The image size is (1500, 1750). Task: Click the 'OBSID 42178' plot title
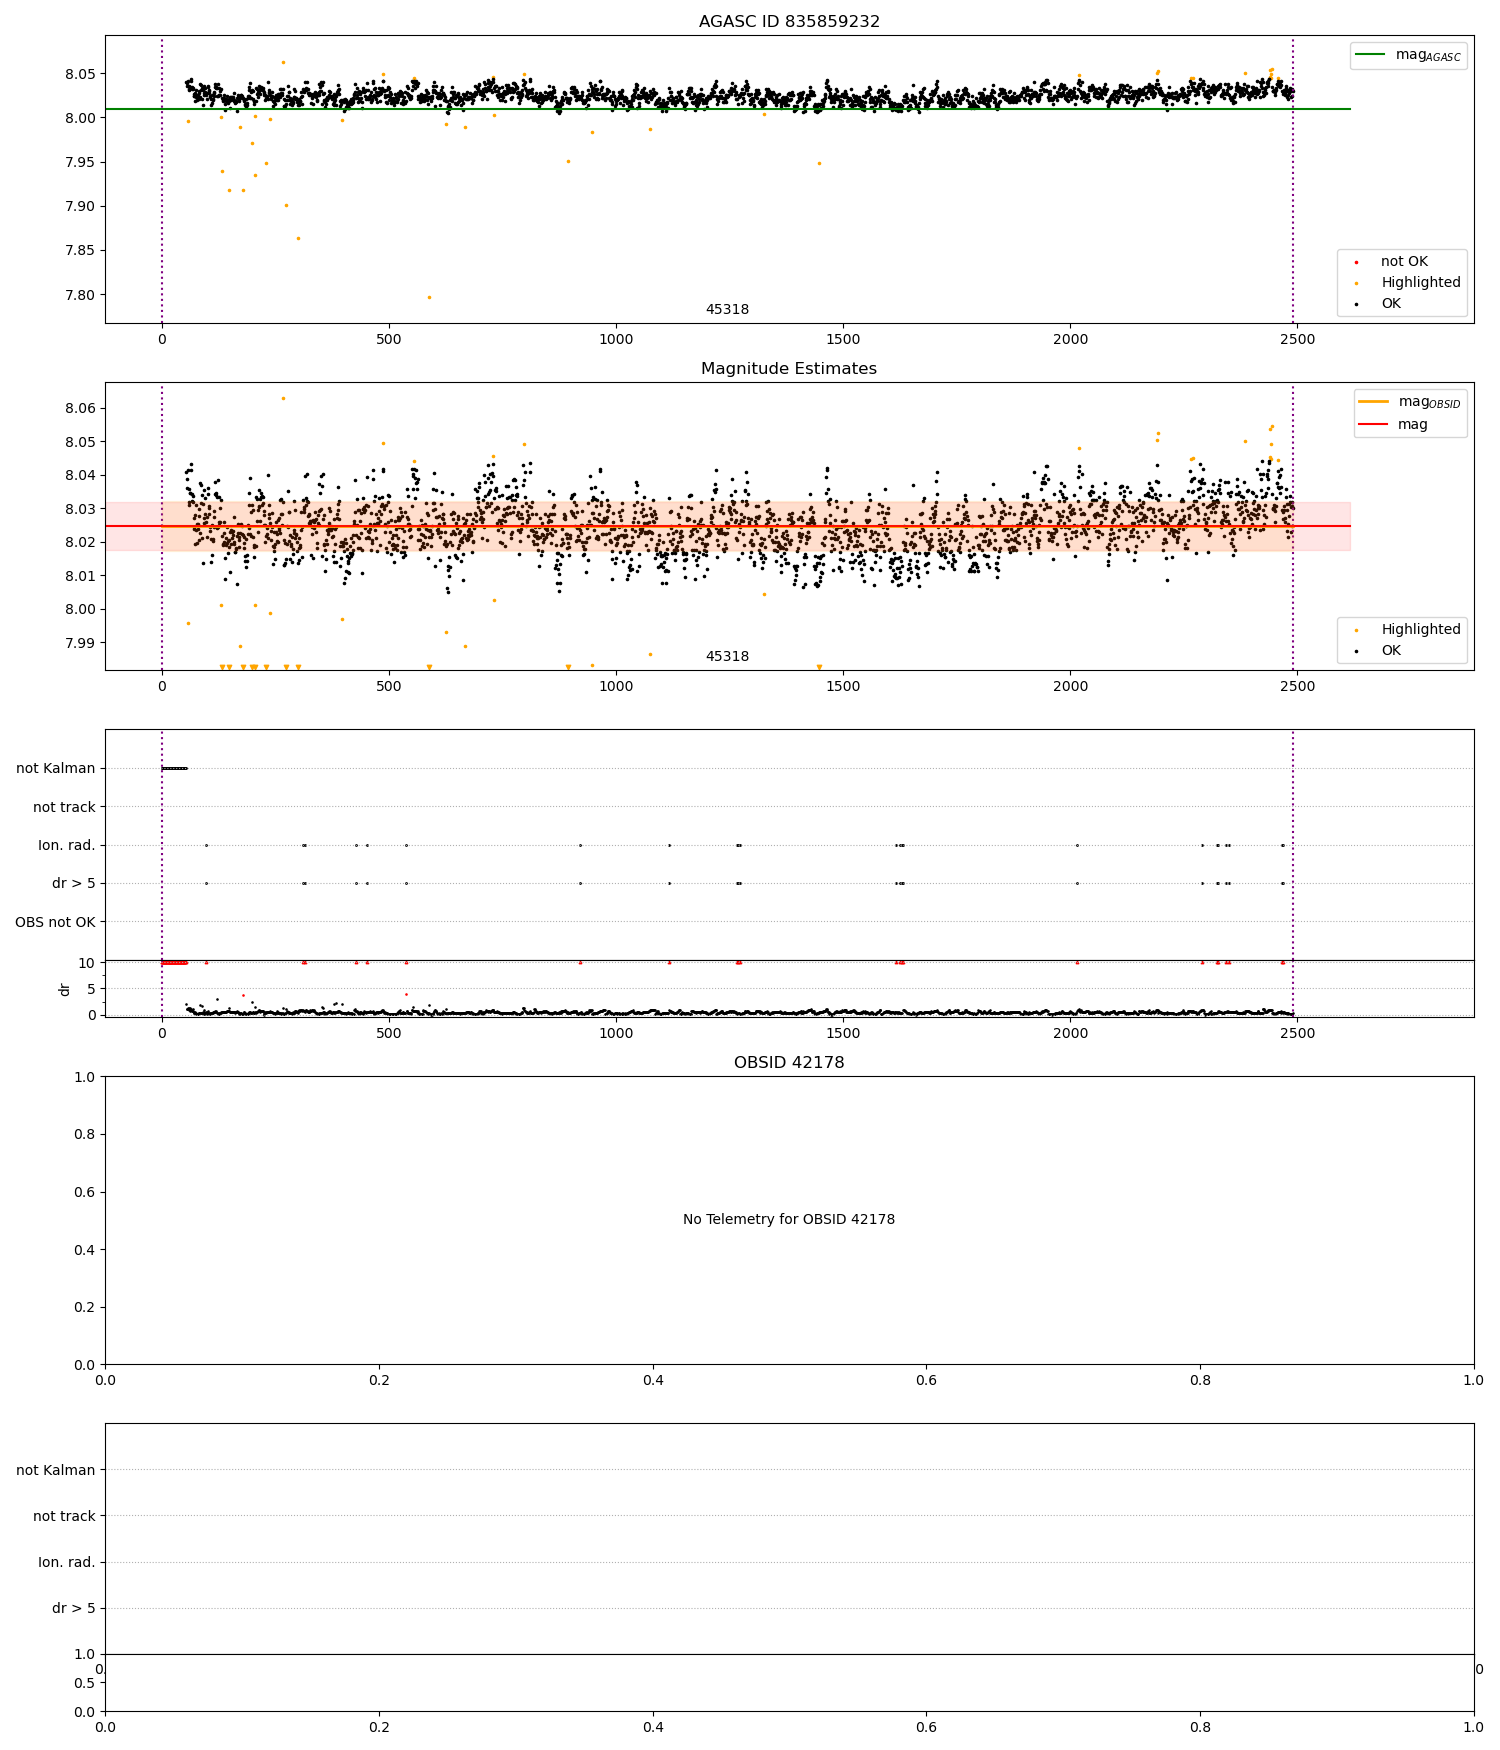789,1063
